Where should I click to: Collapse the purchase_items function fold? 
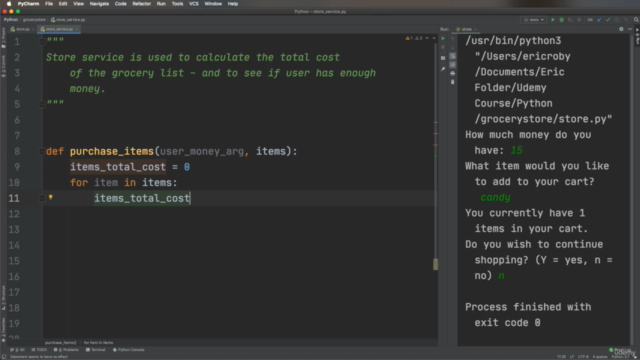point(42,151)
